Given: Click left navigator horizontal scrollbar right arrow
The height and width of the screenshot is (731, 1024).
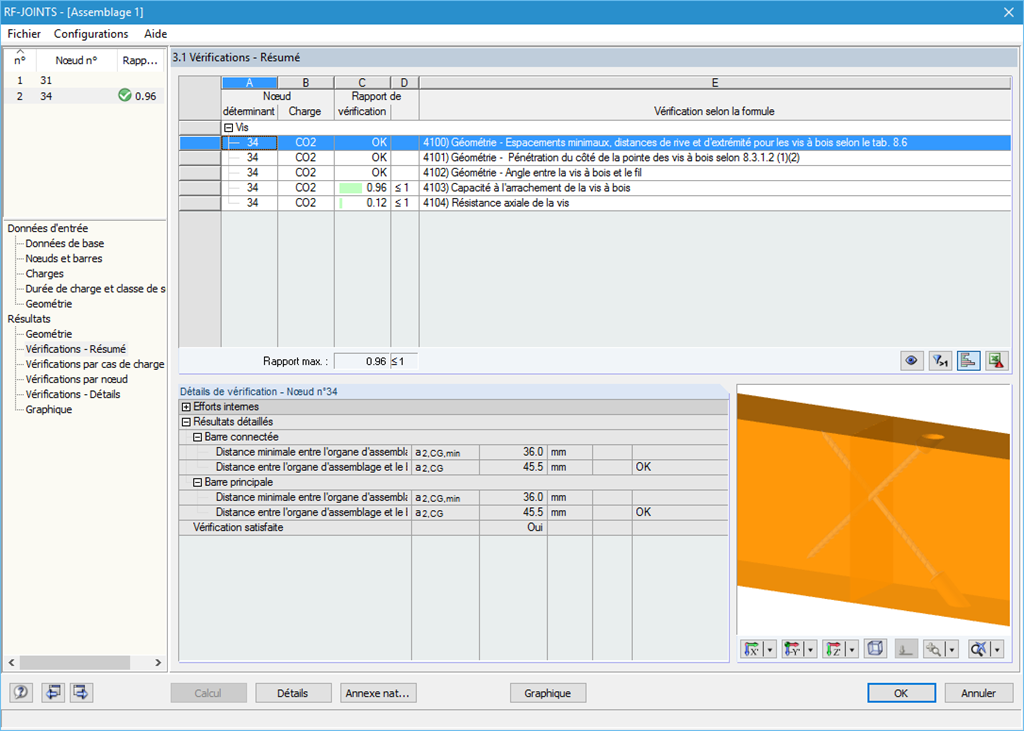Looking at the screenshot, I should pos(158,662).
